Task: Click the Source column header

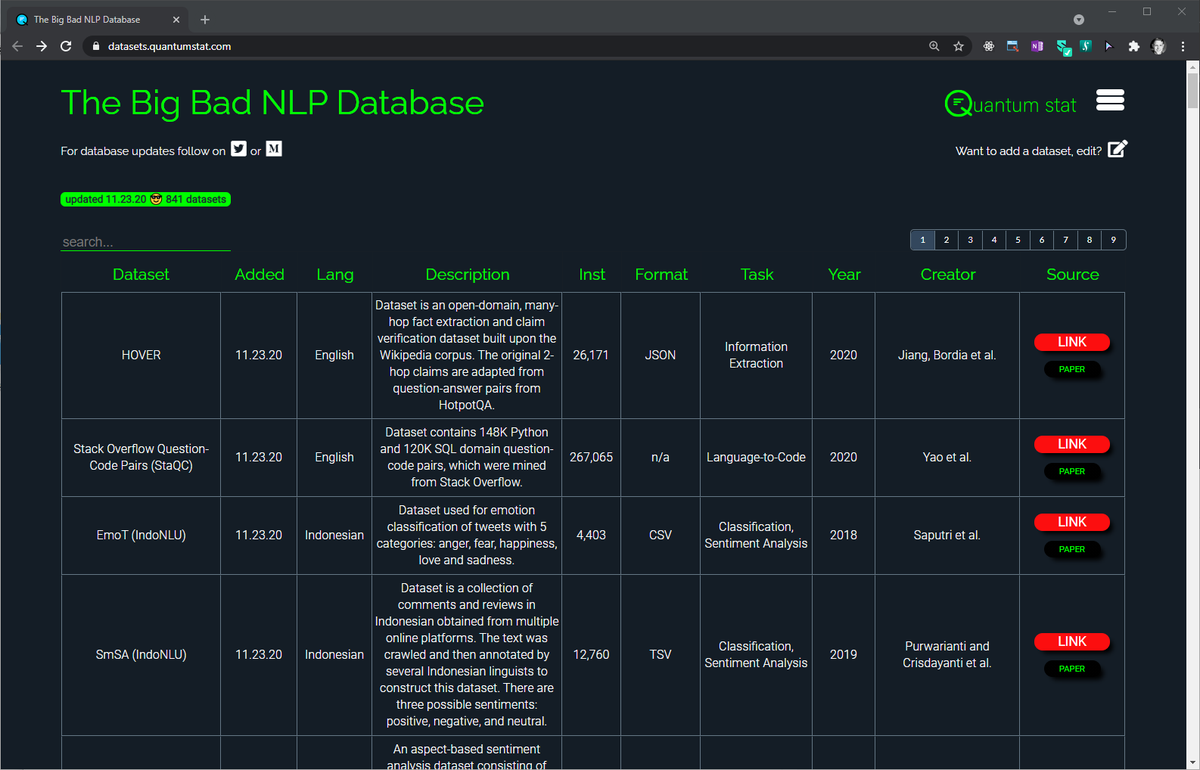Action: coord(1072,274)
